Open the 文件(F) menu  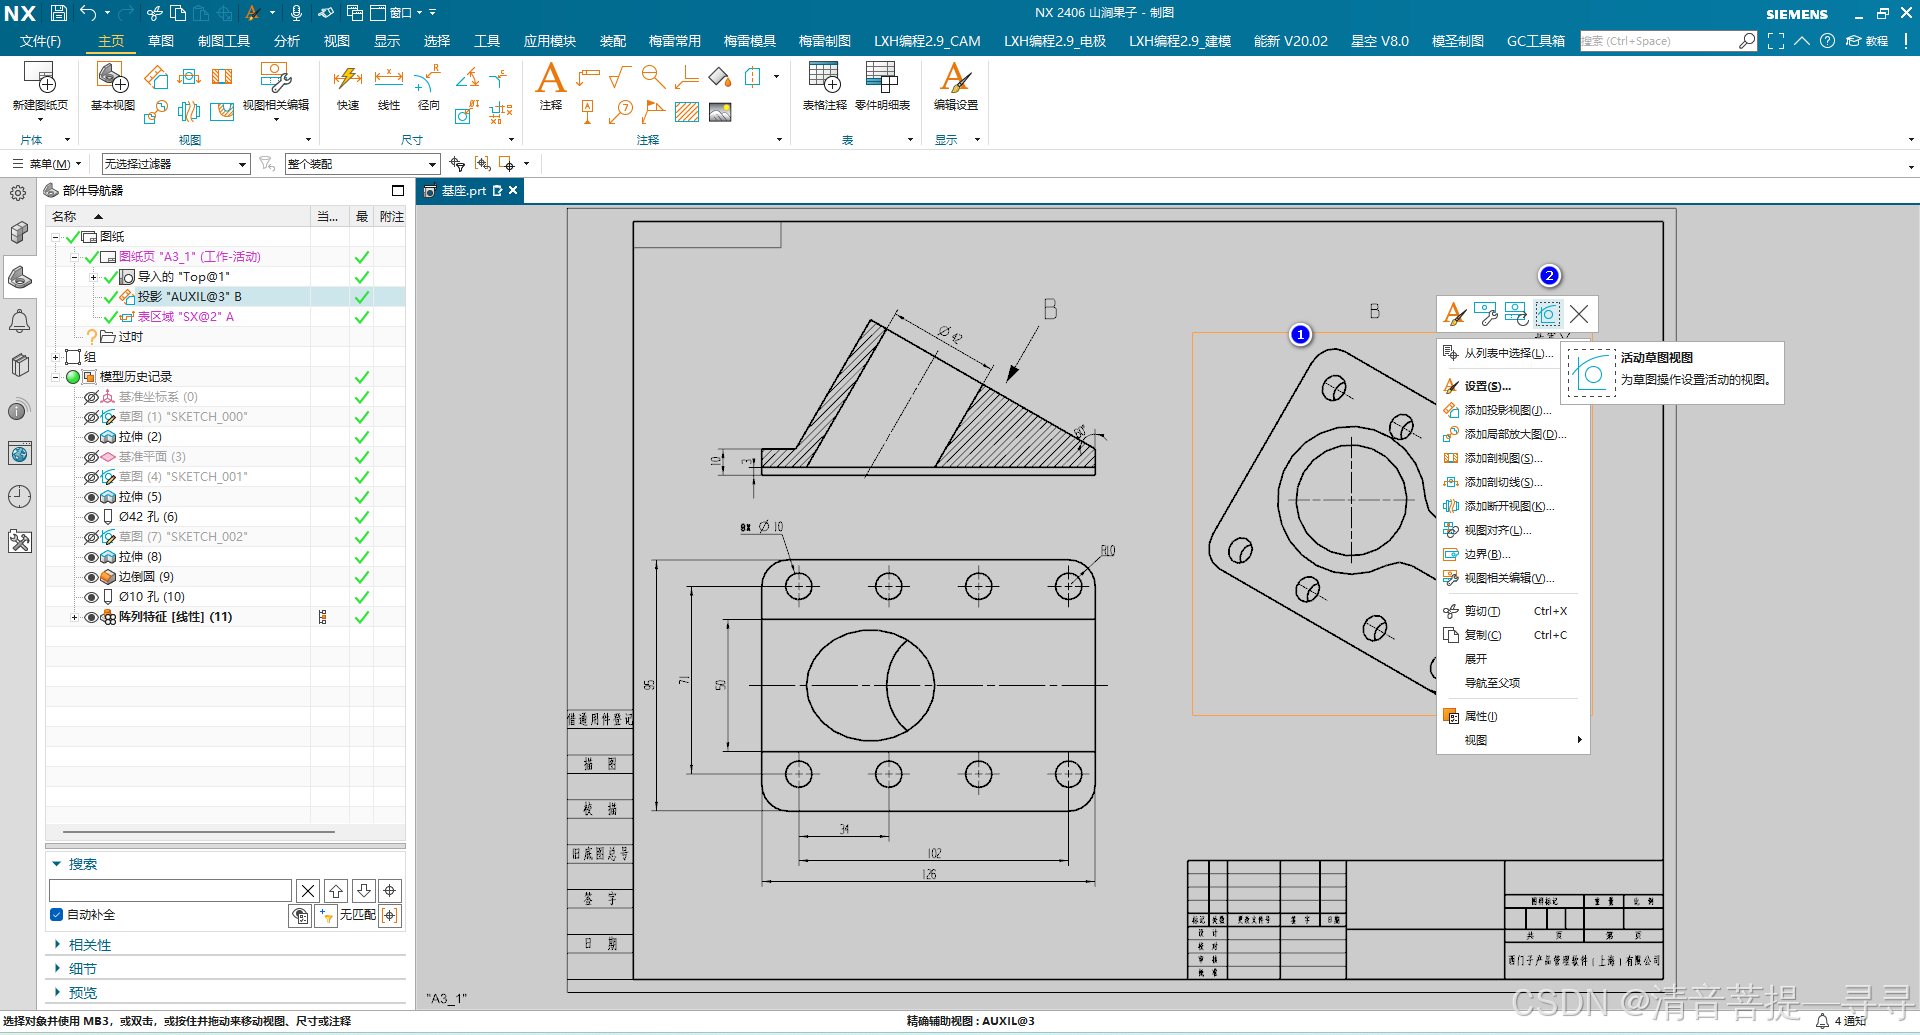click(40, 41)
